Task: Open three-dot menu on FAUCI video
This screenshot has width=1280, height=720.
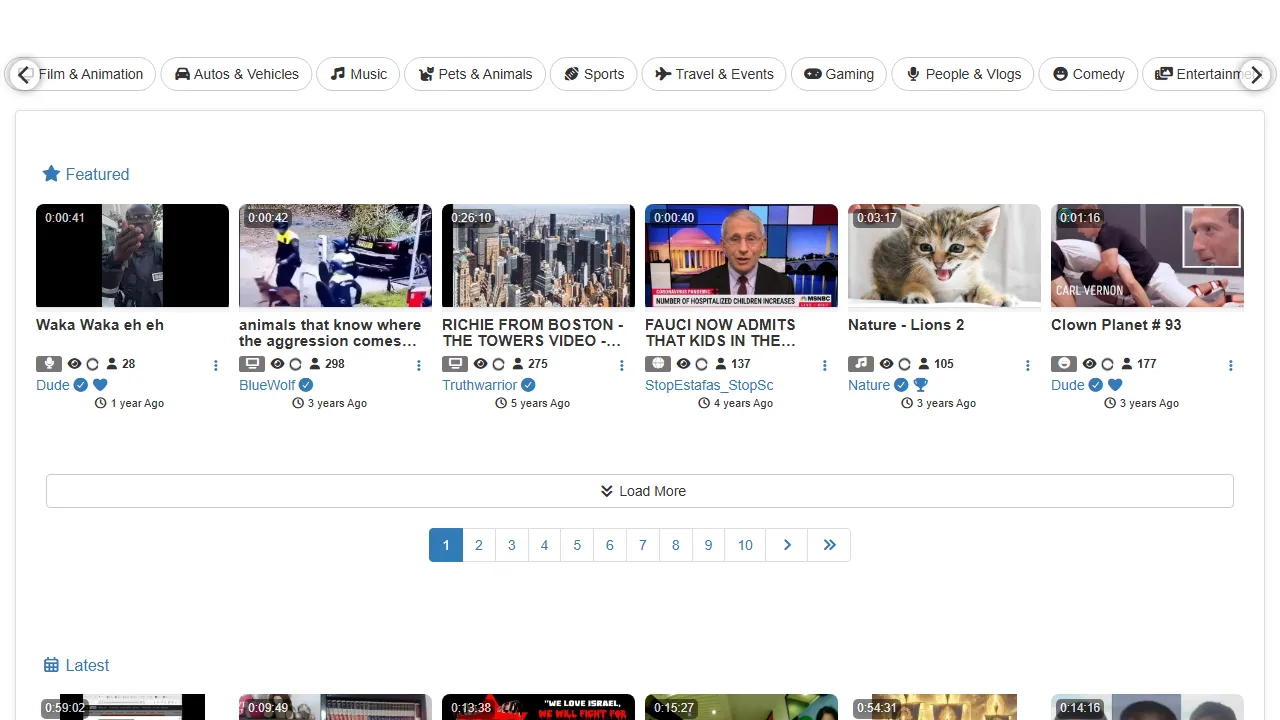Action: pos(824,365)
